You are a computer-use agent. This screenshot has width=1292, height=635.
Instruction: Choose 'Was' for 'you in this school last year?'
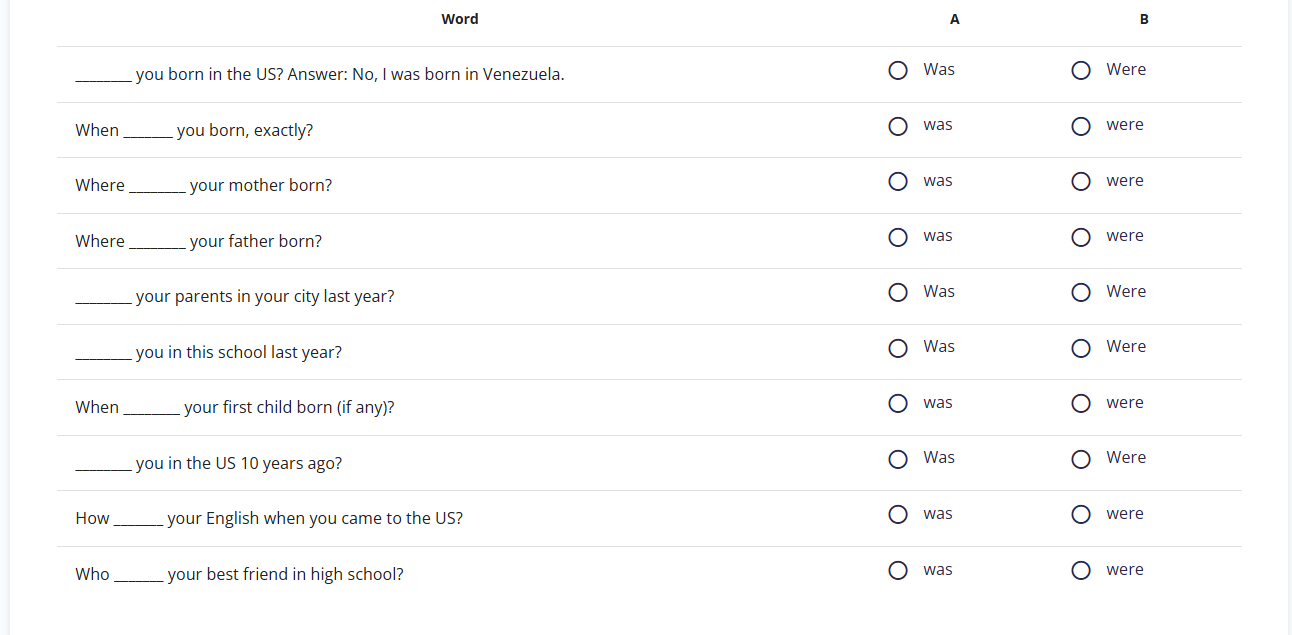[x=898, y=348]
